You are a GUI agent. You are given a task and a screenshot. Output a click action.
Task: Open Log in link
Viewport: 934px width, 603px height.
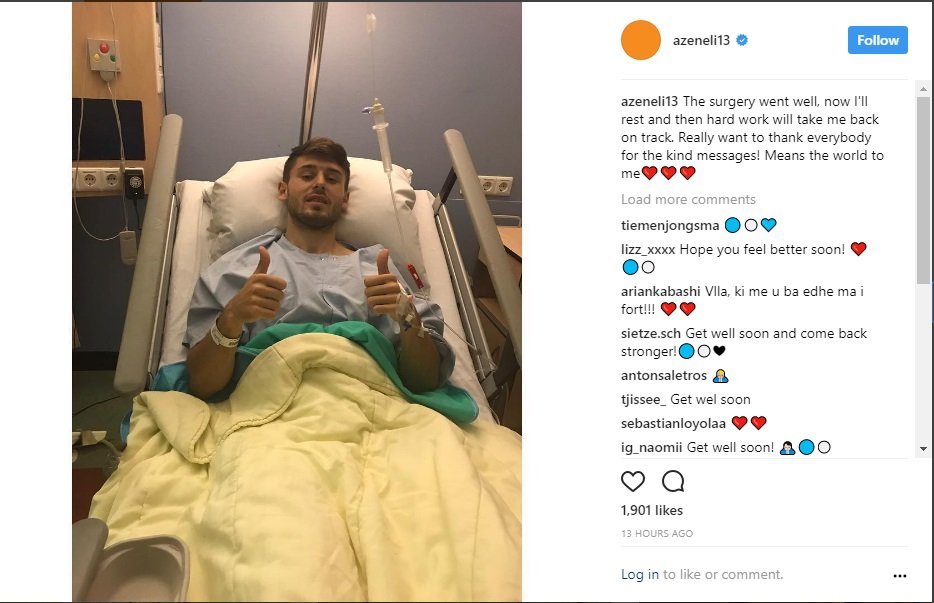[640, 574]
